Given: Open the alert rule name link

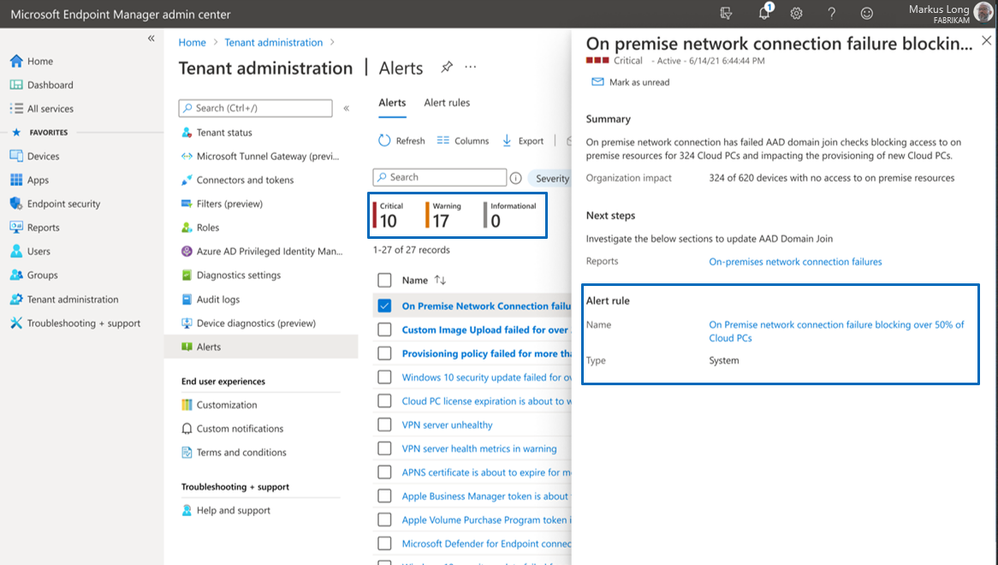Looking at the screenshot, I should tap(836, 331).
